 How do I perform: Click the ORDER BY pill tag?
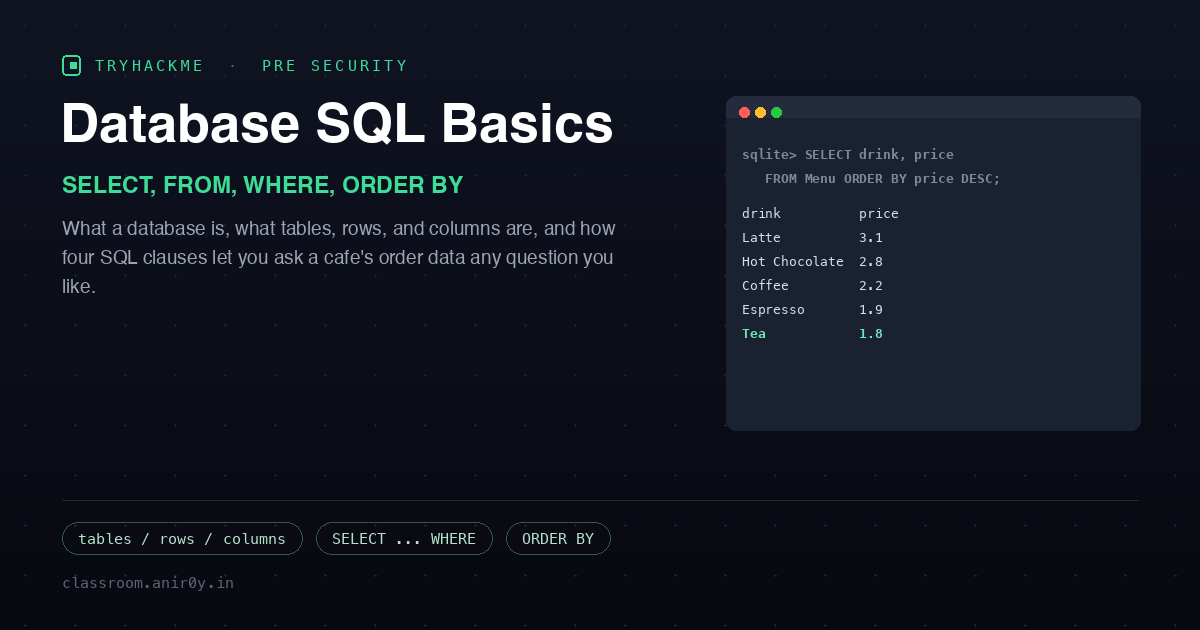558,539
